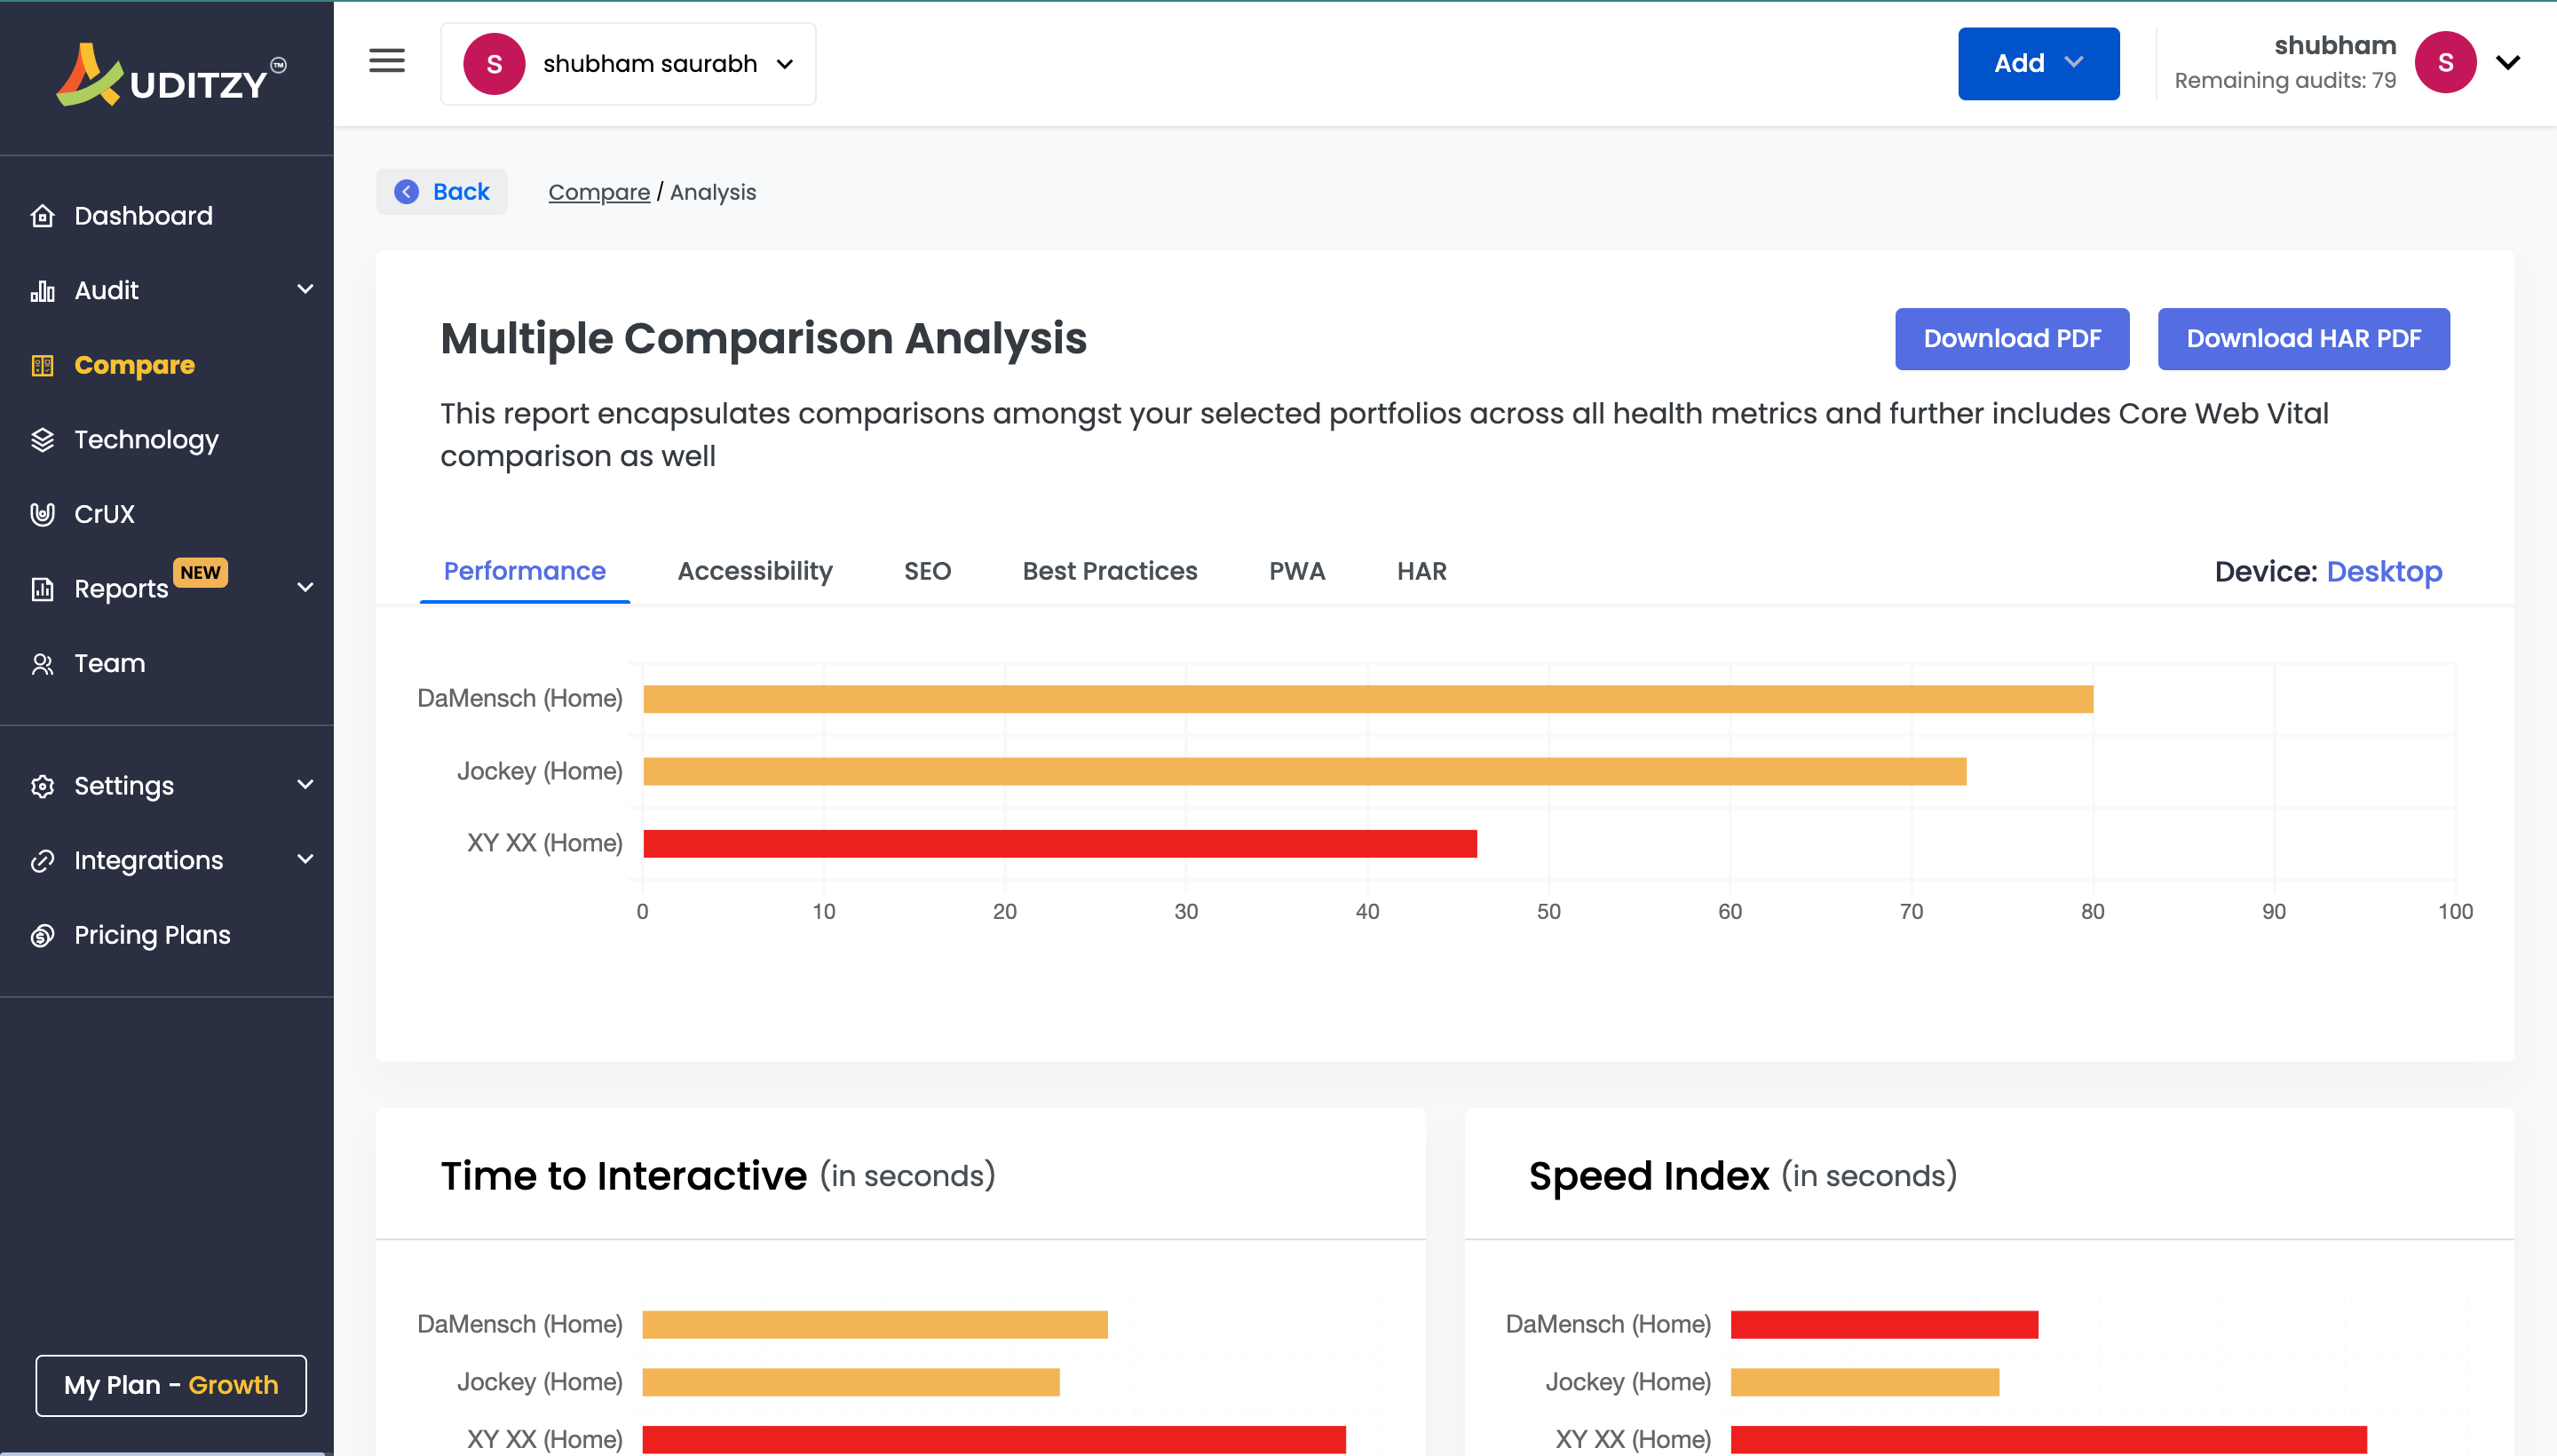Click the CrUX sidebar icon
This screenshot has width=2557, height=1456.
(x=42, y=514)
